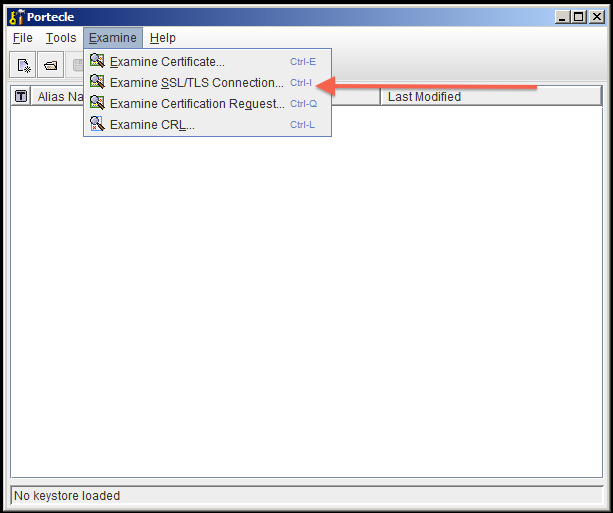This screenshot has height=513, width=613.
Task: Close the Portecle window
Action: click(597, 17)
